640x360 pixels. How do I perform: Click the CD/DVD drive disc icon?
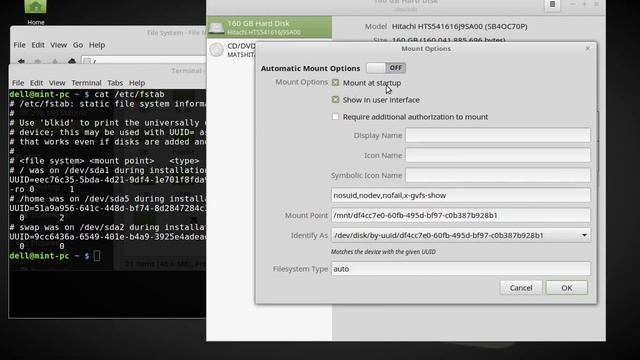[x=216, y=50]
